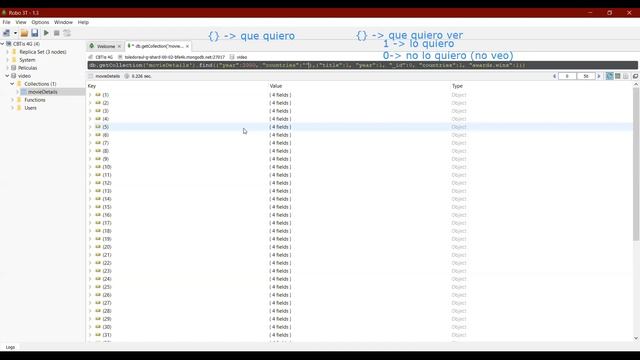Edit the results batch size field
This screenshot has height=360, width=640.
tap(586, 76)
